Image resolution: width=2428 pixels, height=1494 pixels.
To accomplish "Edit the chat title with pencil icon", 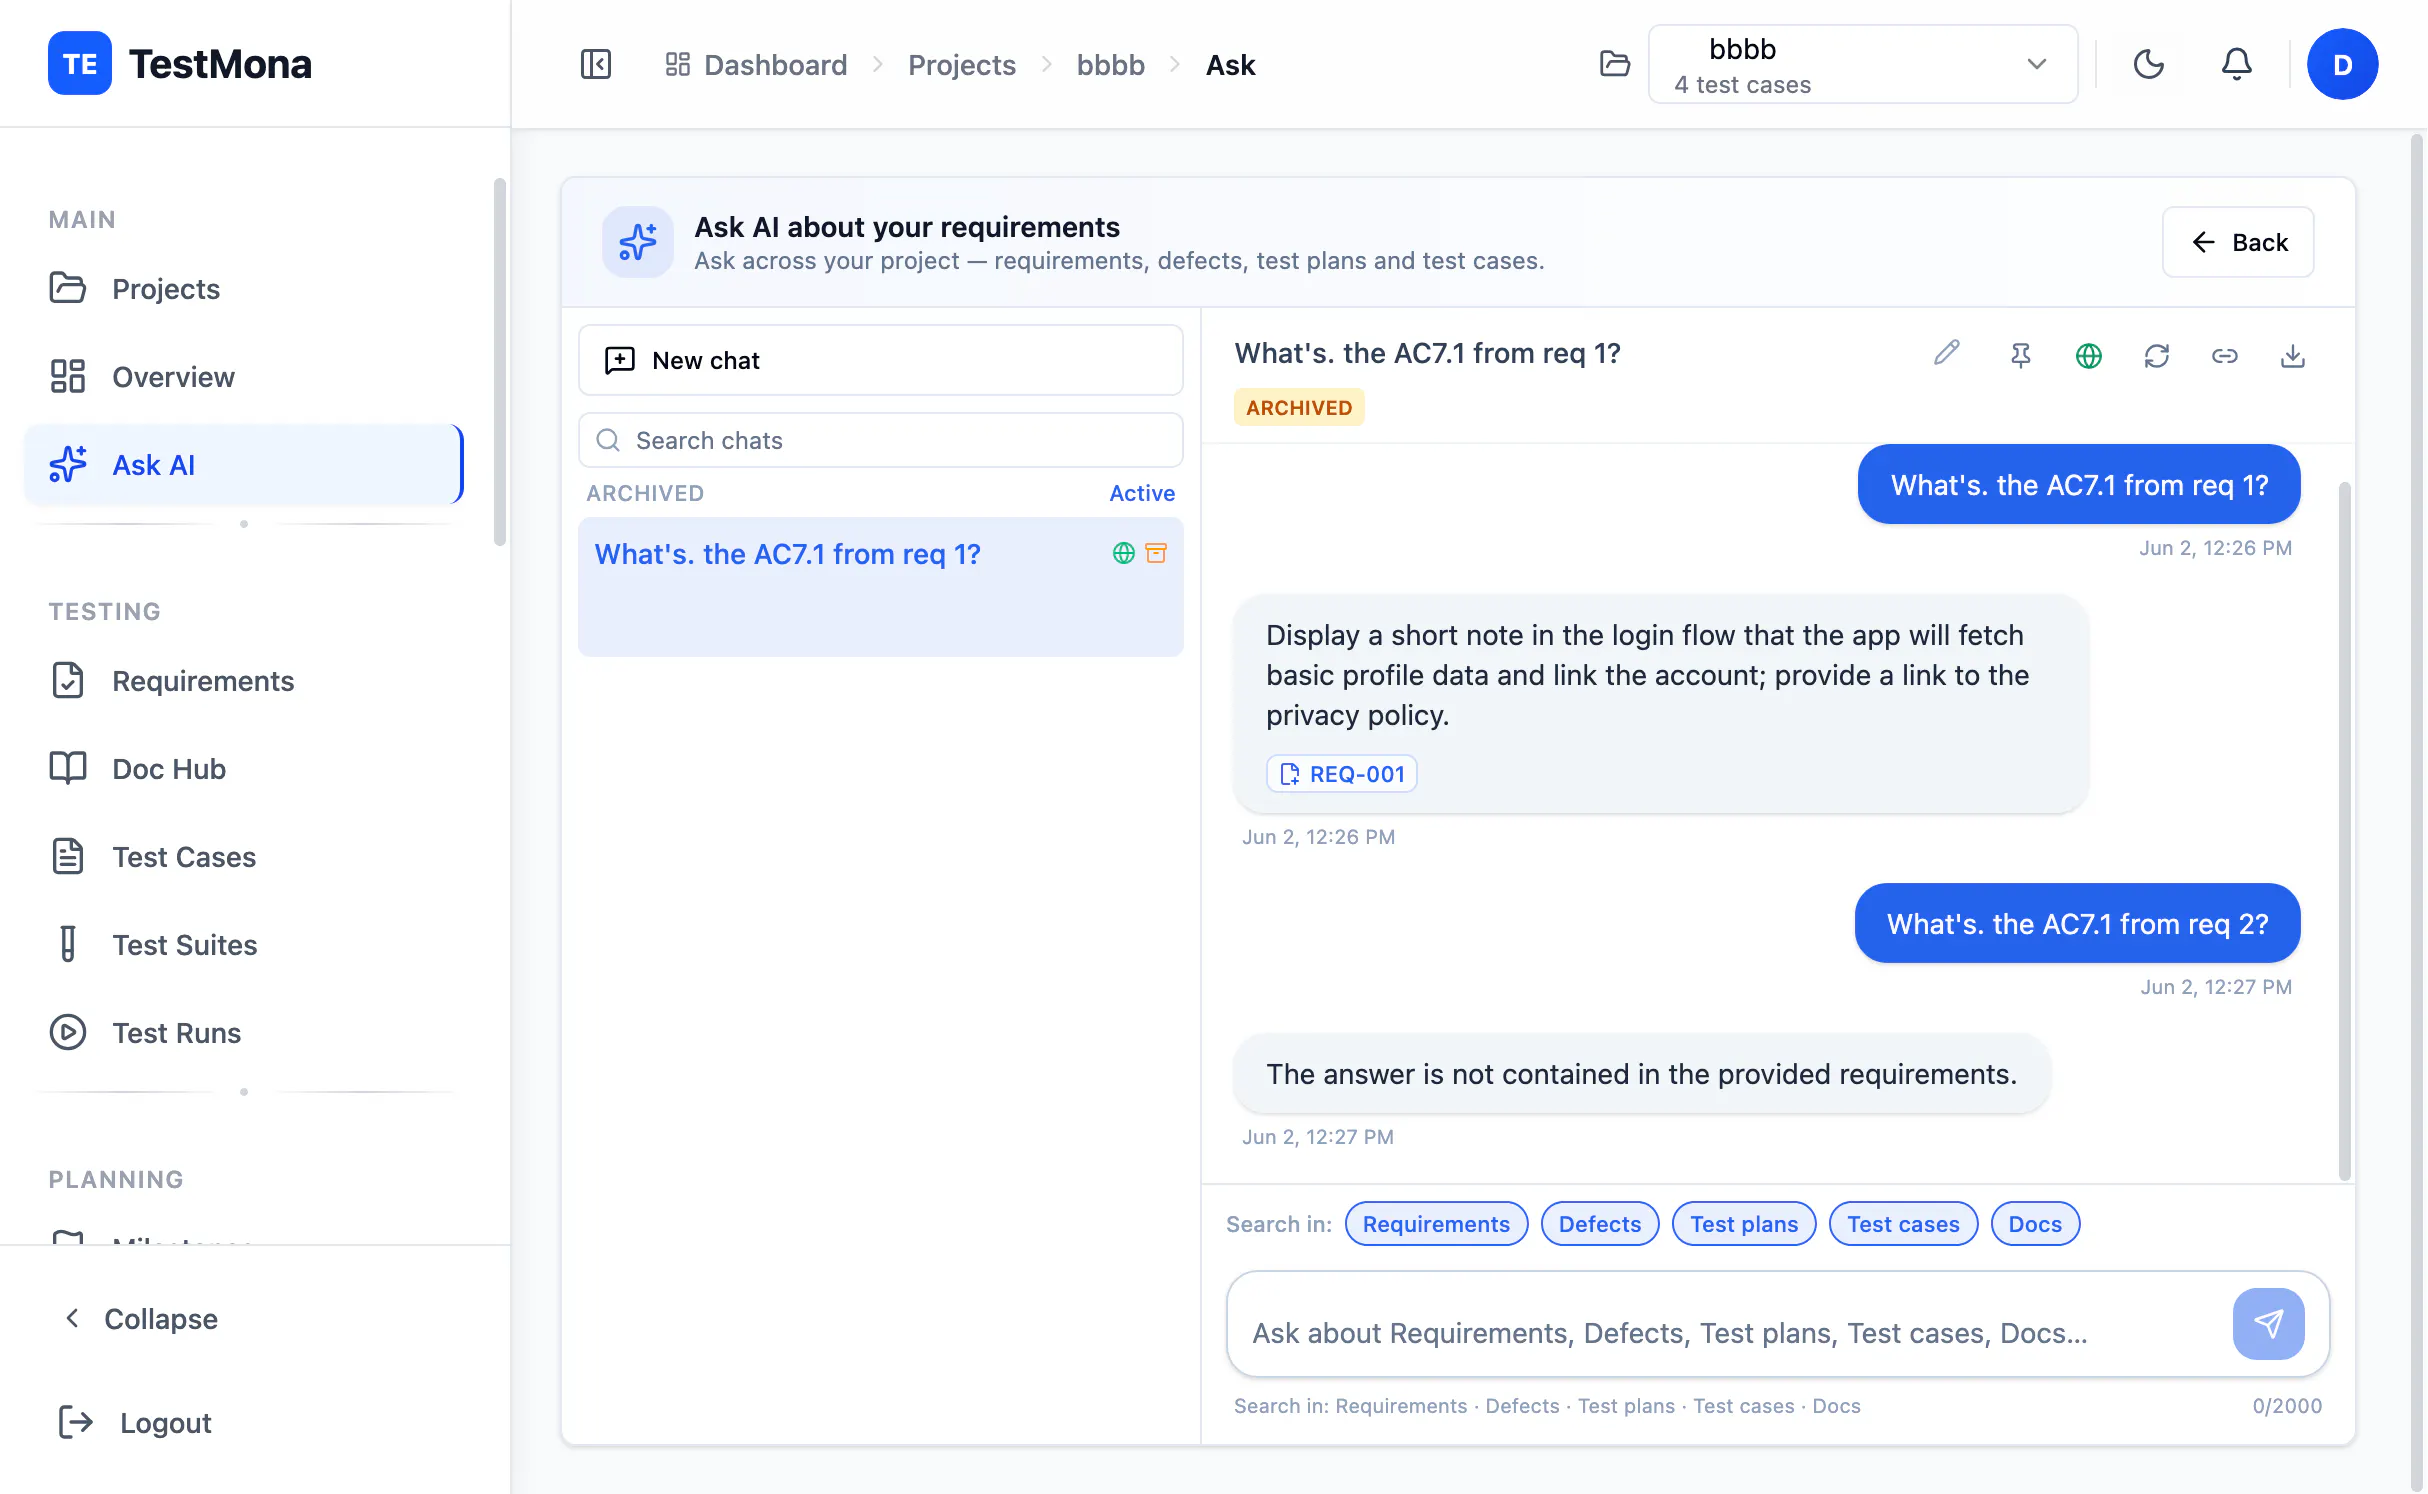I will [1946, 354].
